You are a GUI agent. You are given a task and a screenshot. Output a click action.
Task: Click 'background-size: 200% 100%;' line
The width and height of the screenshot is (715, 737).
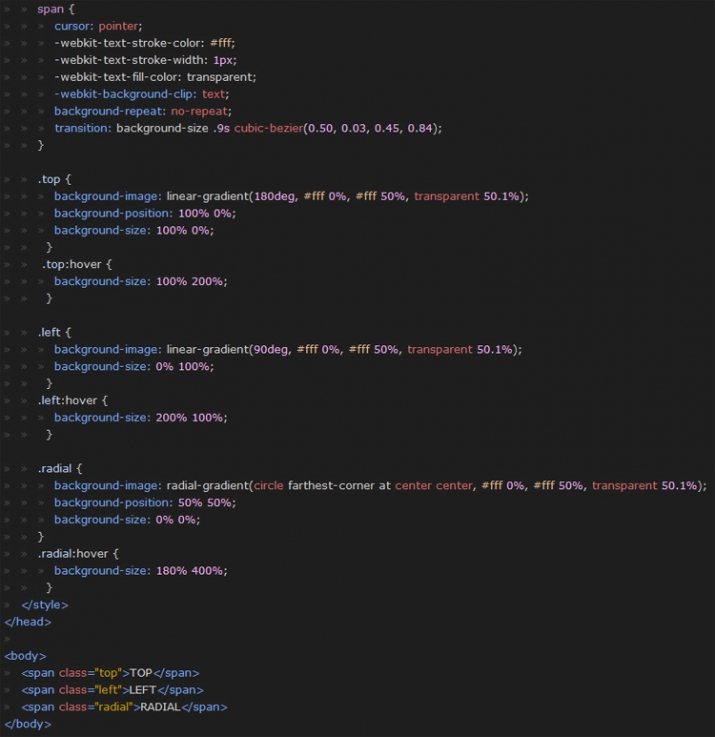(141, 417)
